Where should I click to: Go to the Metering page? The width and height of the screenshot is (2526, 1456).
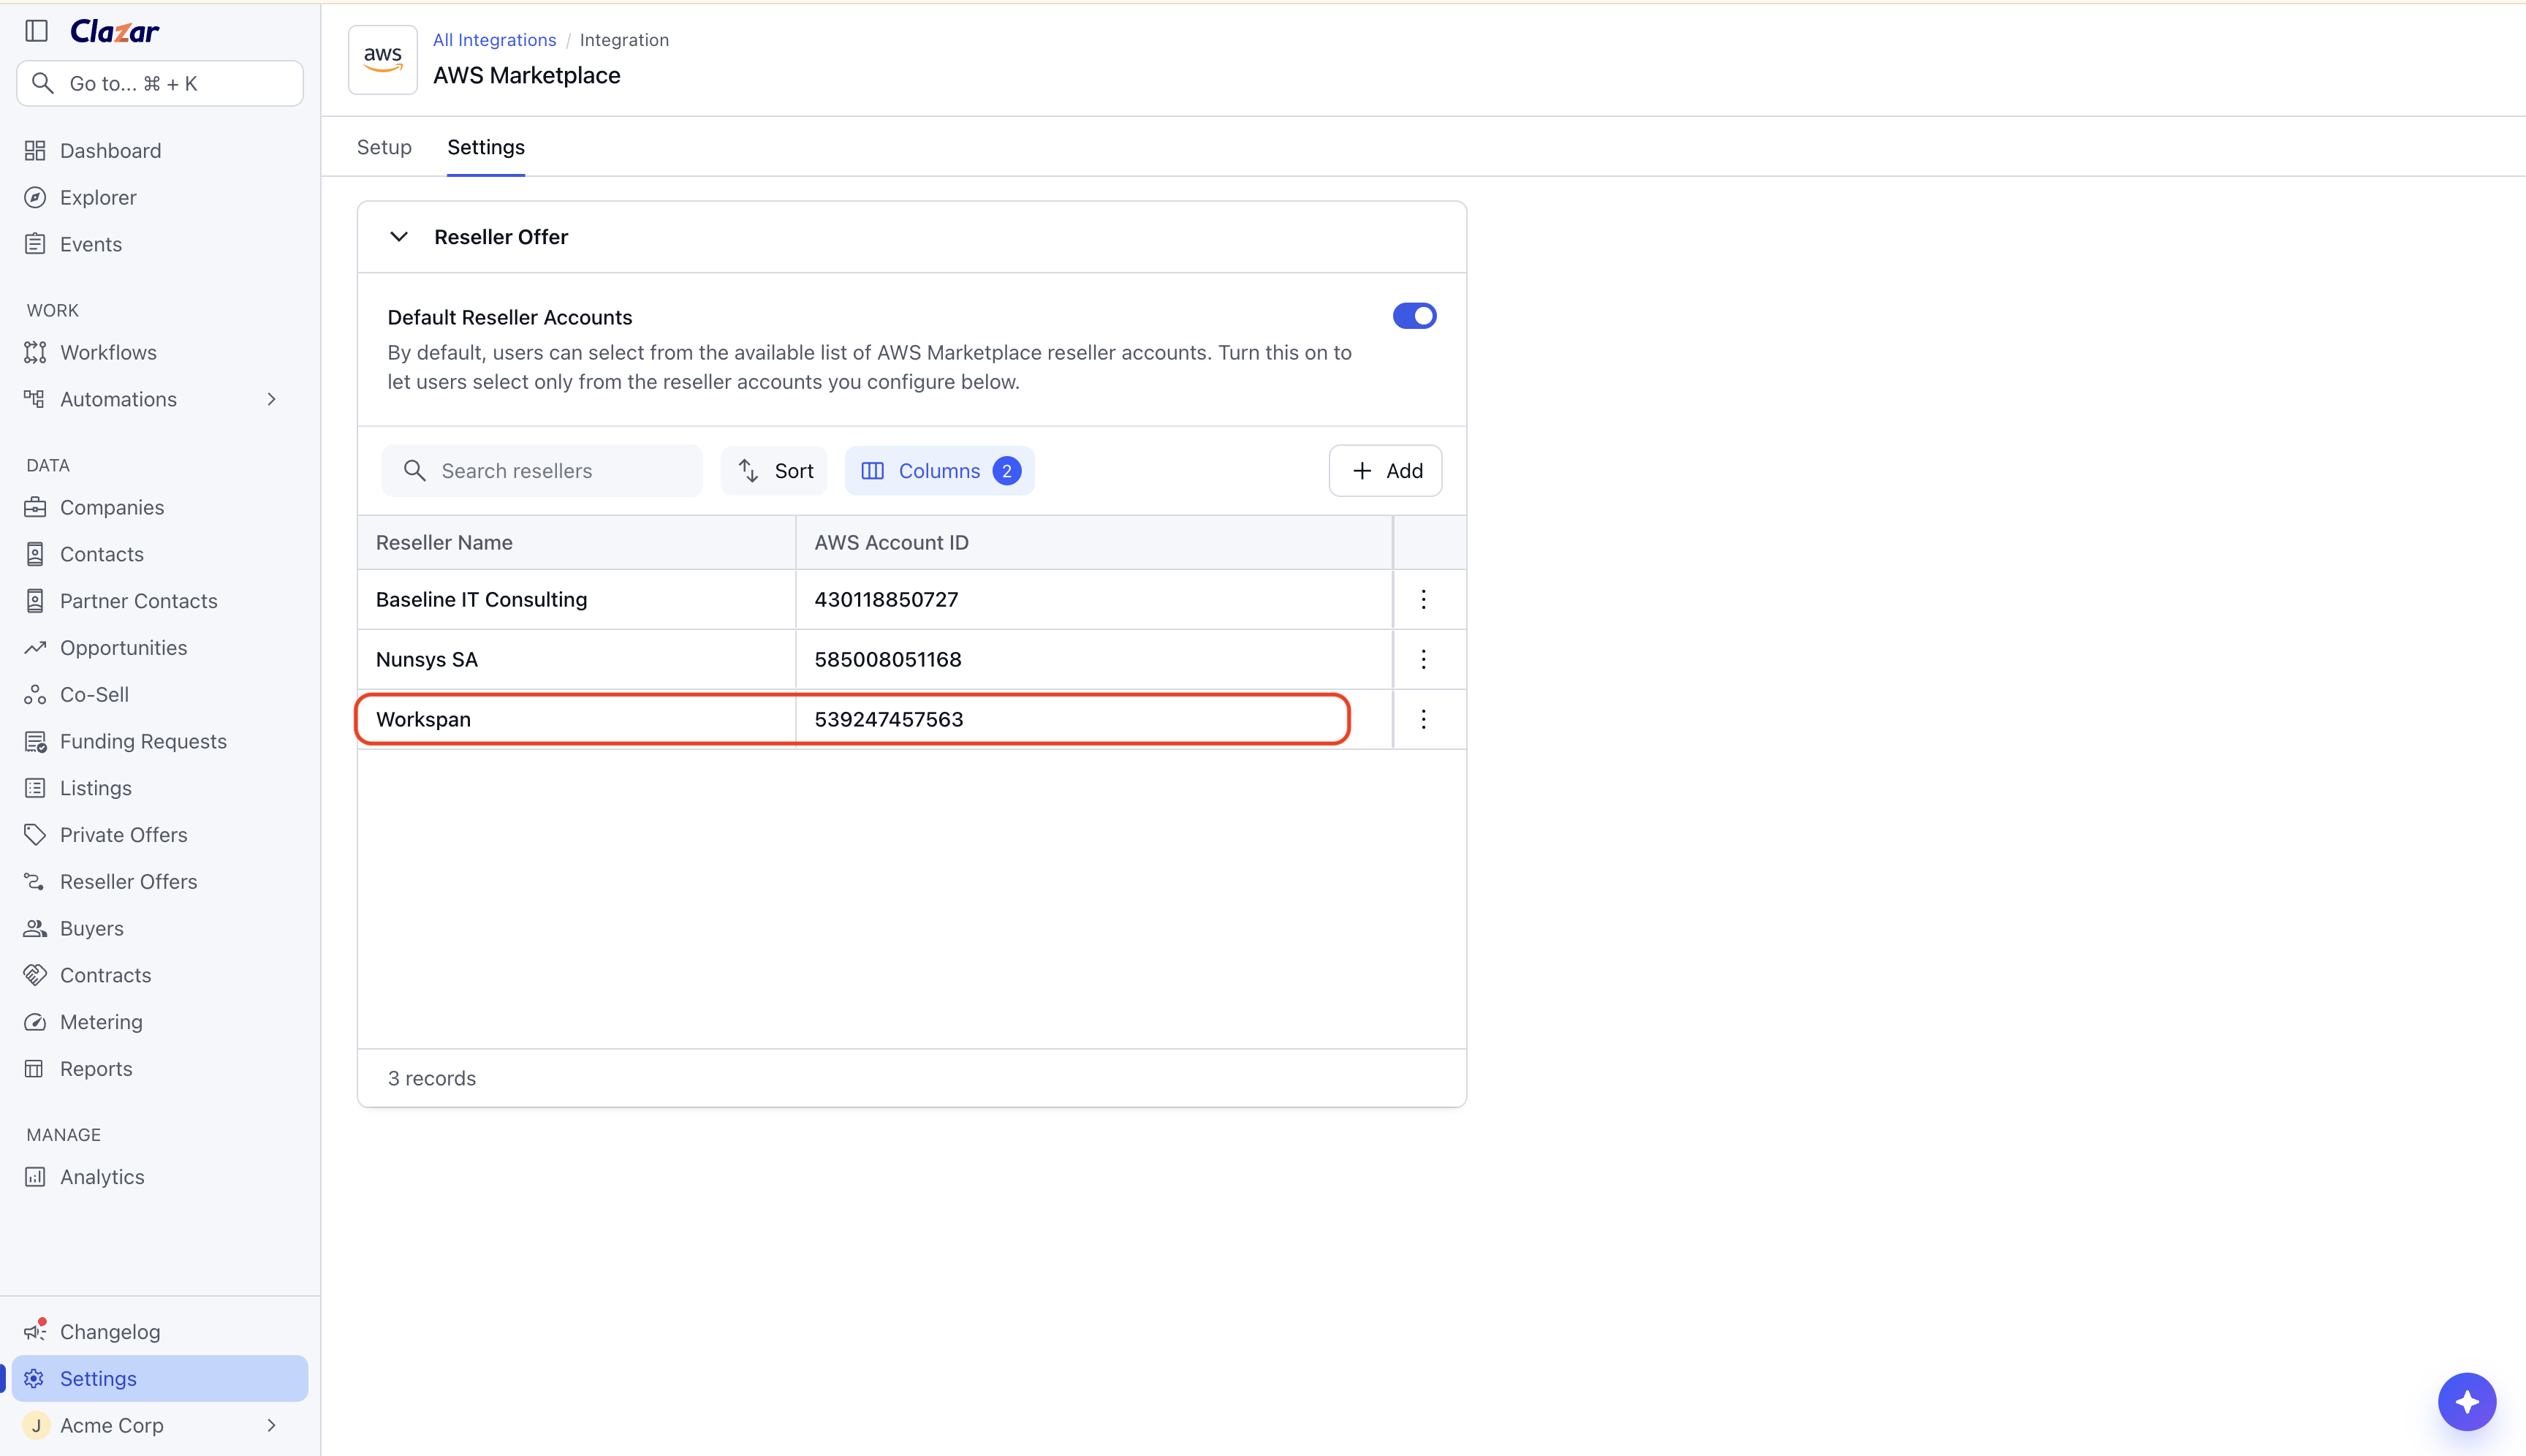coord(101,1022)
